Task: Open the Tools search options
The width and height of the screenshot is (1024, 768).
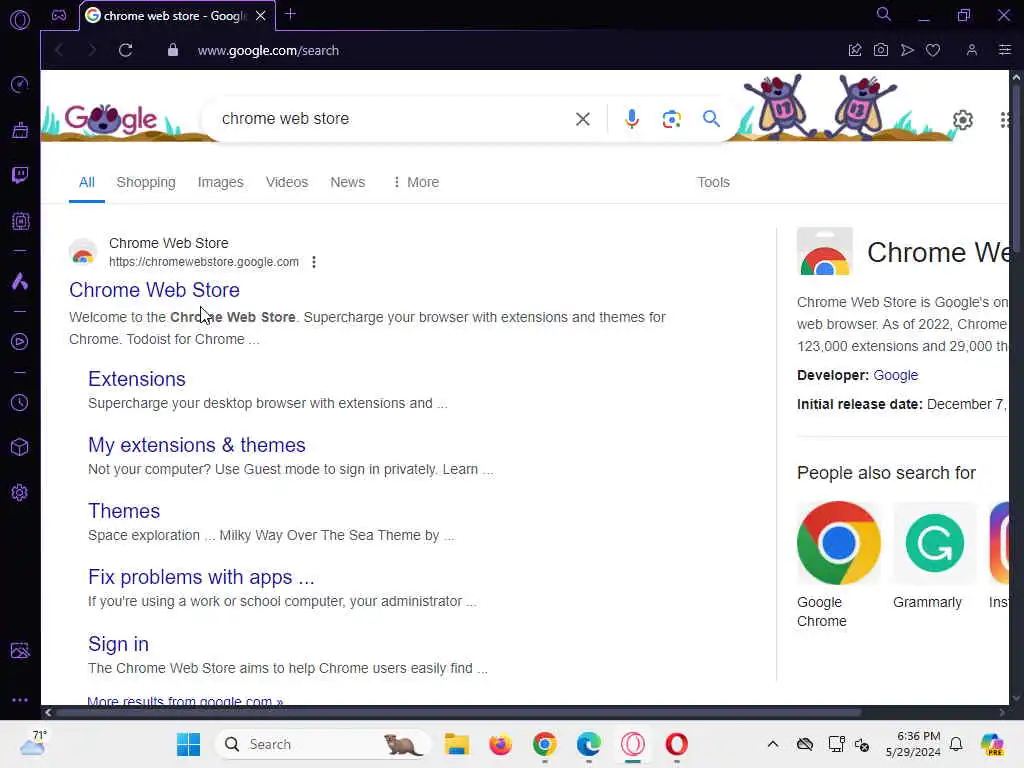Action: click(x=713, y=182)
